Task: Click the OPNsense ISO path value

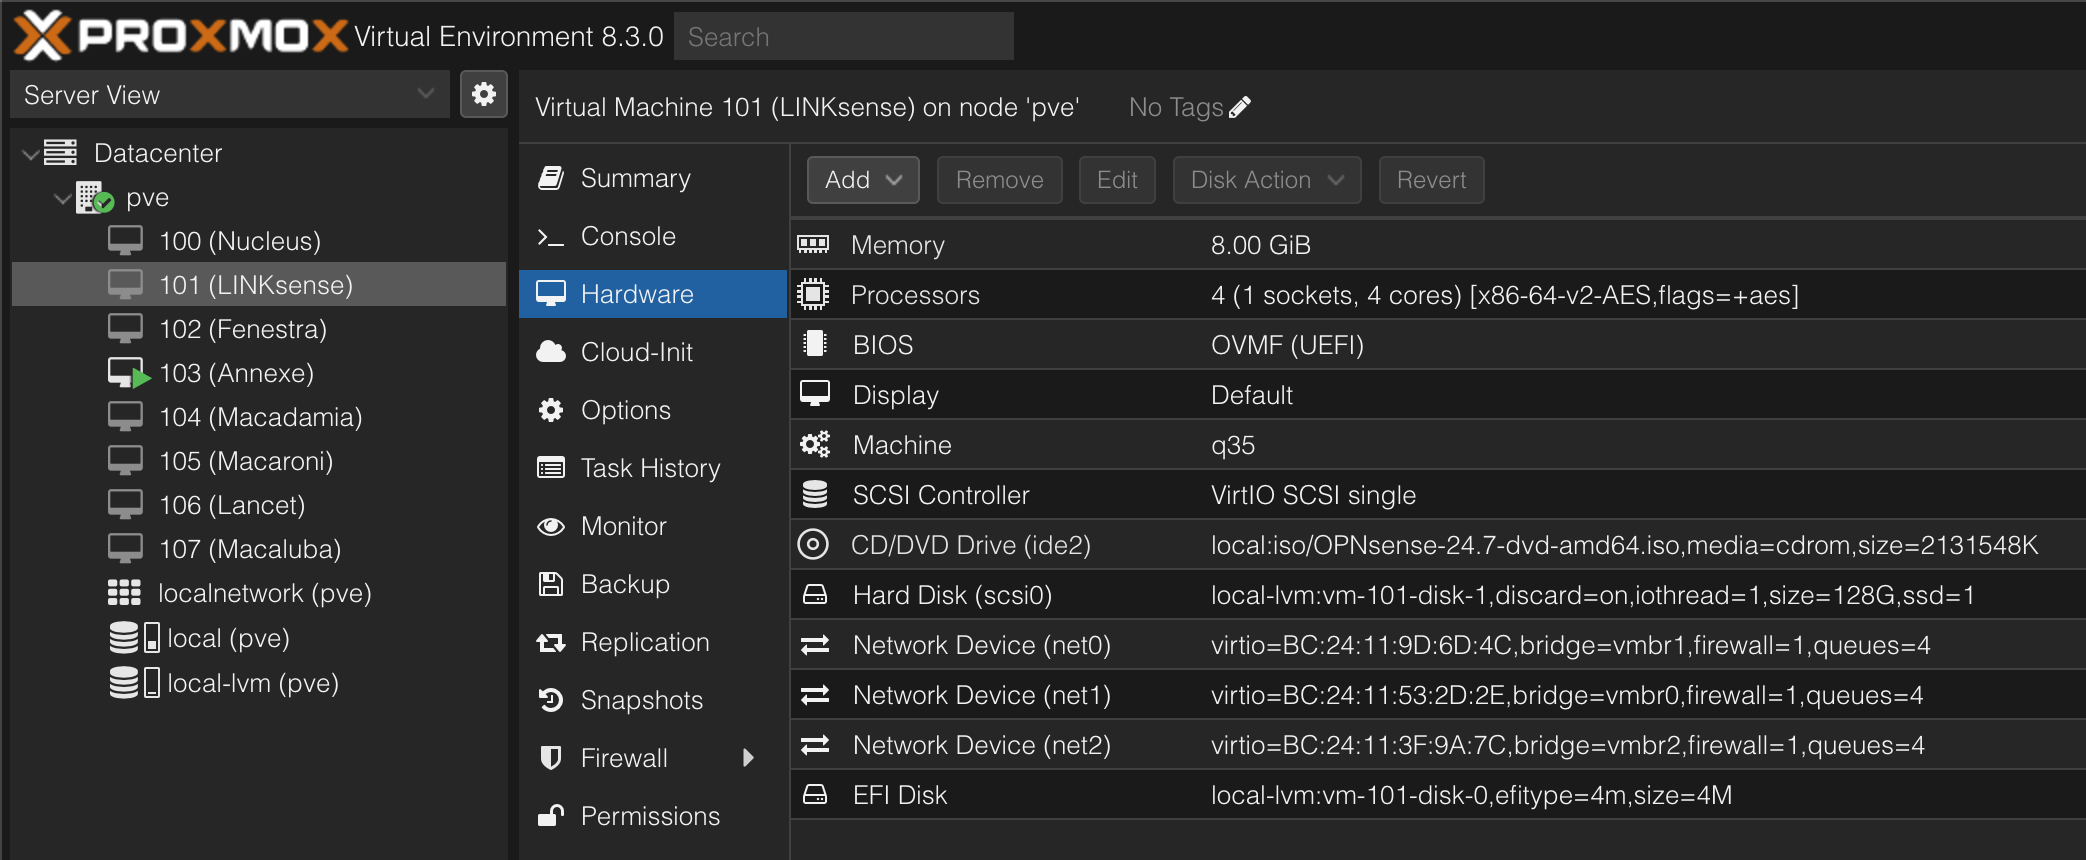Action: tap(1624, 545)
